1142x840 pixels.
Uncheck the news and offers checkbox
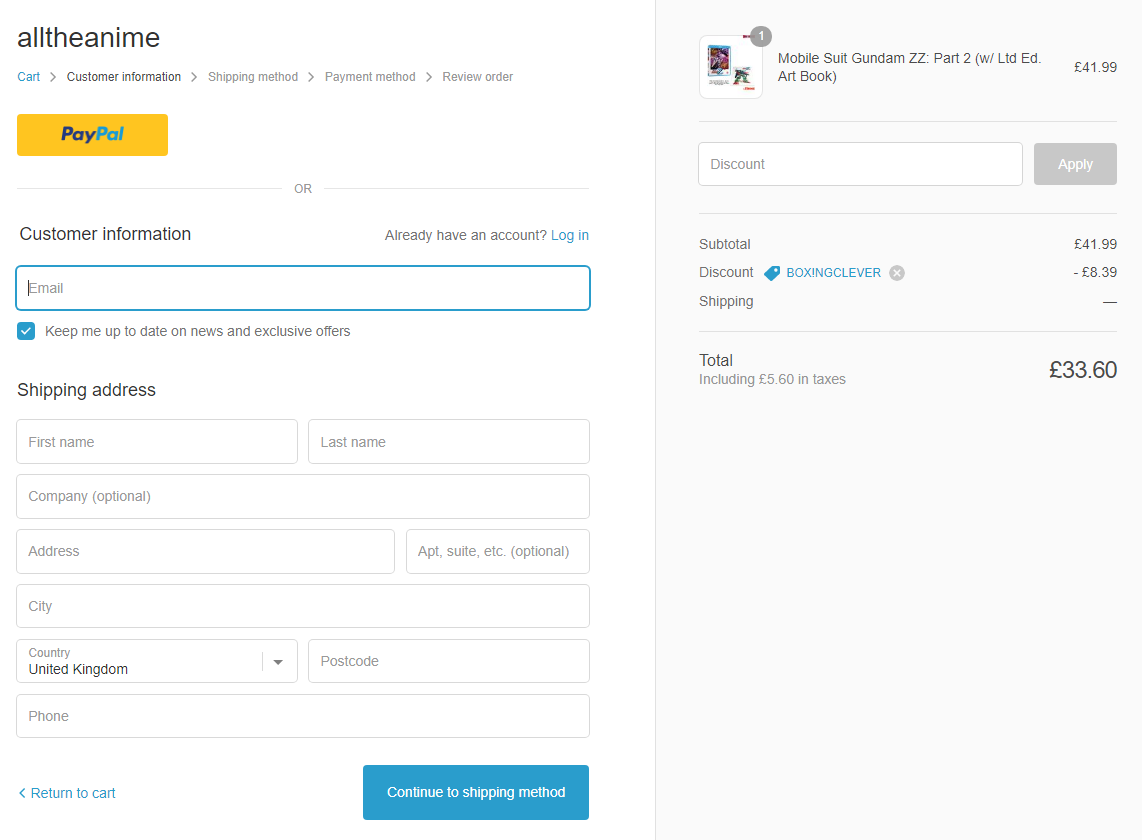pyautogui.click(x=26, y=331)
